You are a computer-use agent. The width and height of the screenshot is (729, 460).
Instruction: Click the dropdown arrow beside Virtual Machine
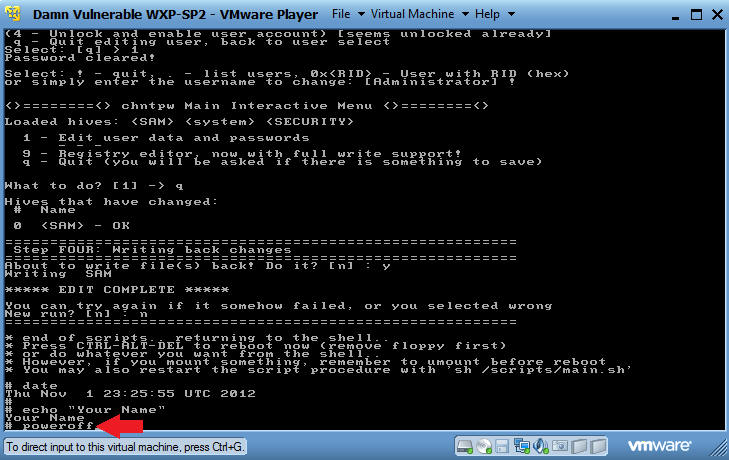click(x=465, y=14)
